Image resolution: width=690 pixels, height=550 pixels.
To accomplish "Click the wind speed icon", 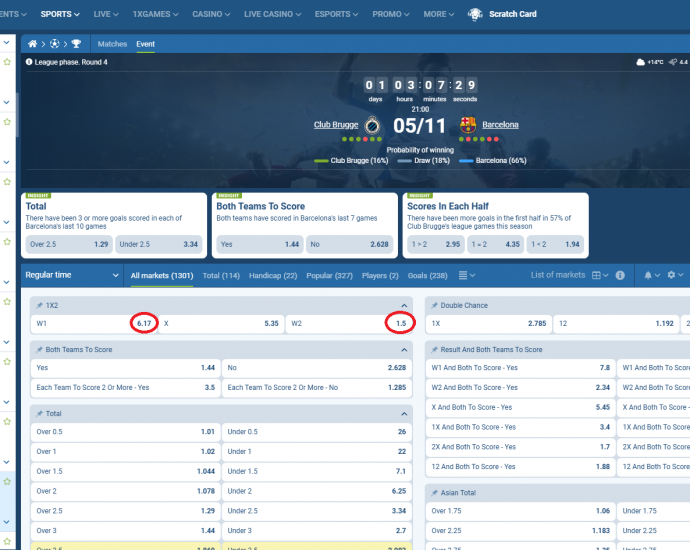I will click(x=673, y=62).
